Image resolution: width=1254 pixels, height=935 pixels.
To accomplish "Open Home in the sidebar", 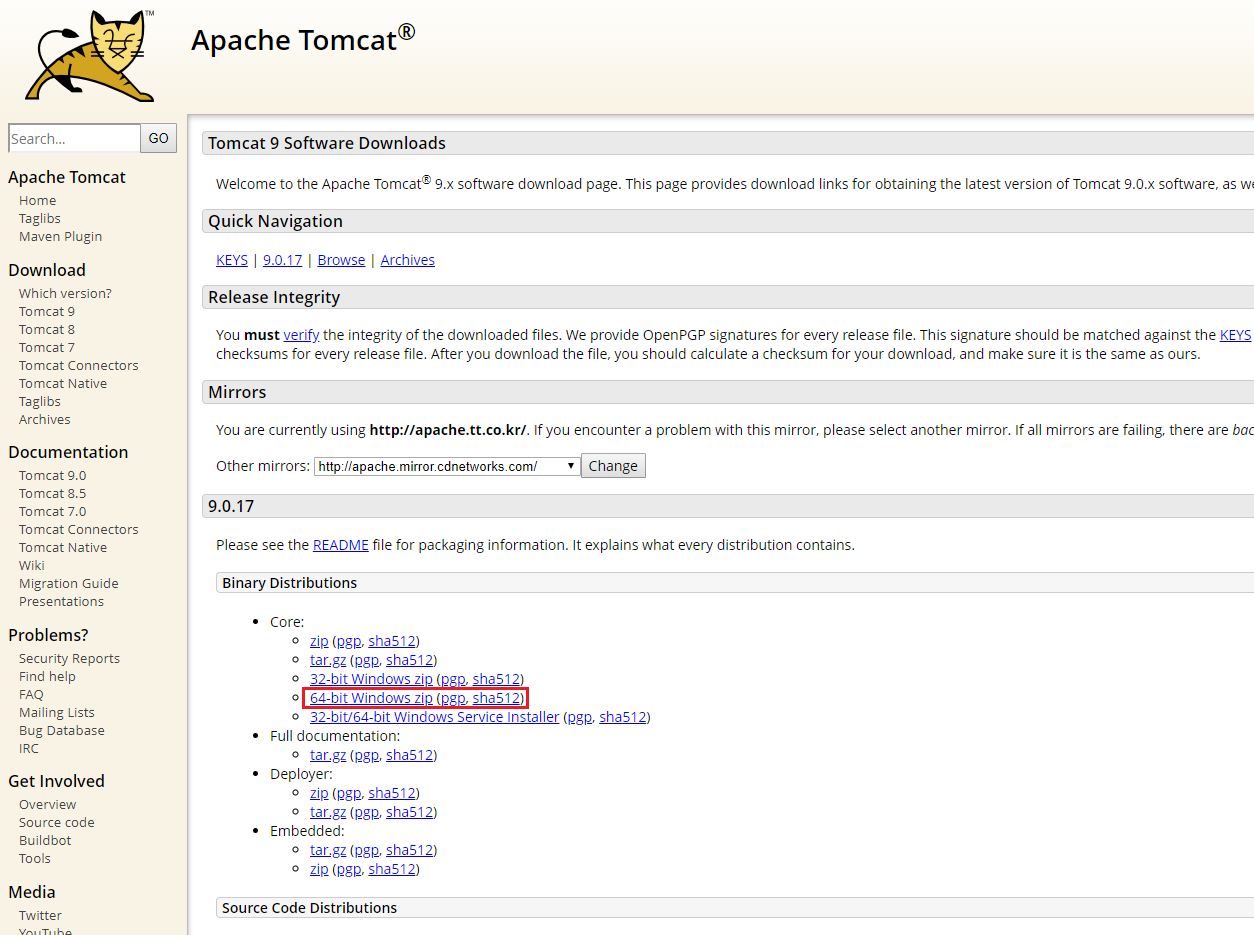I will (x=38, y=200).
